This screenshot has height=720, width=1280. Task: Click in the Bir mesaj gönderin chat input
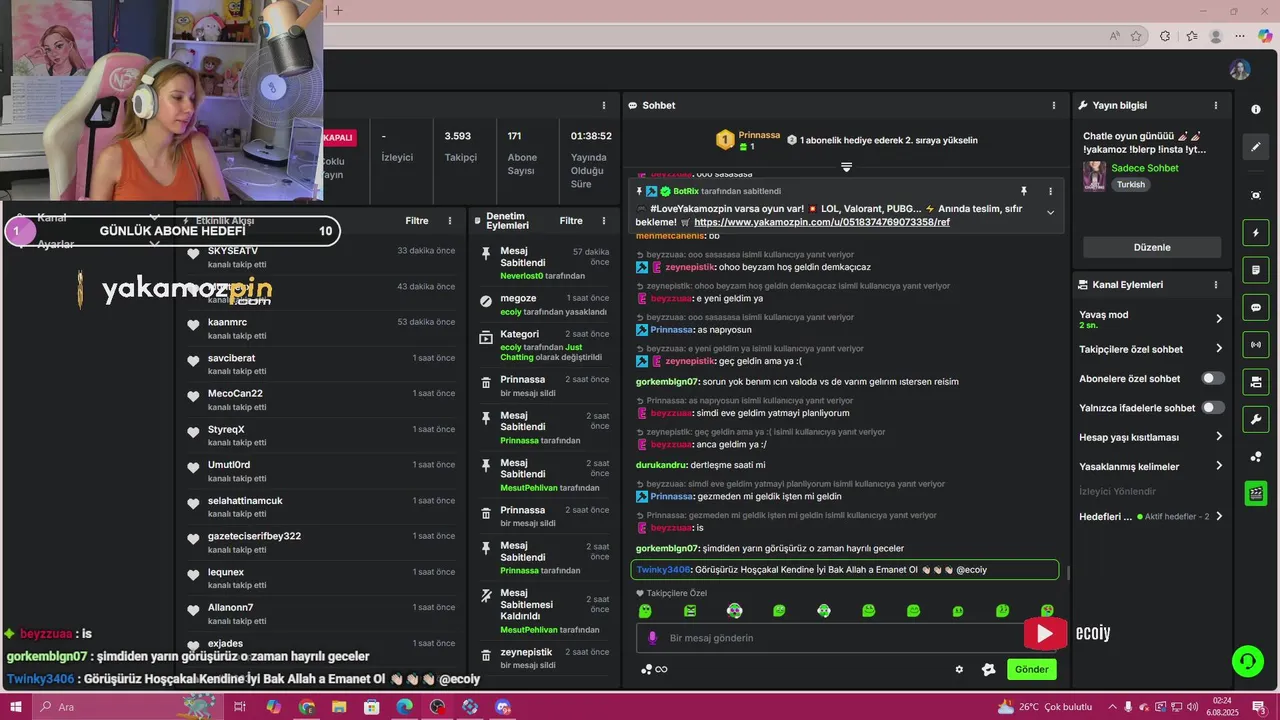[x=830, y=638]
